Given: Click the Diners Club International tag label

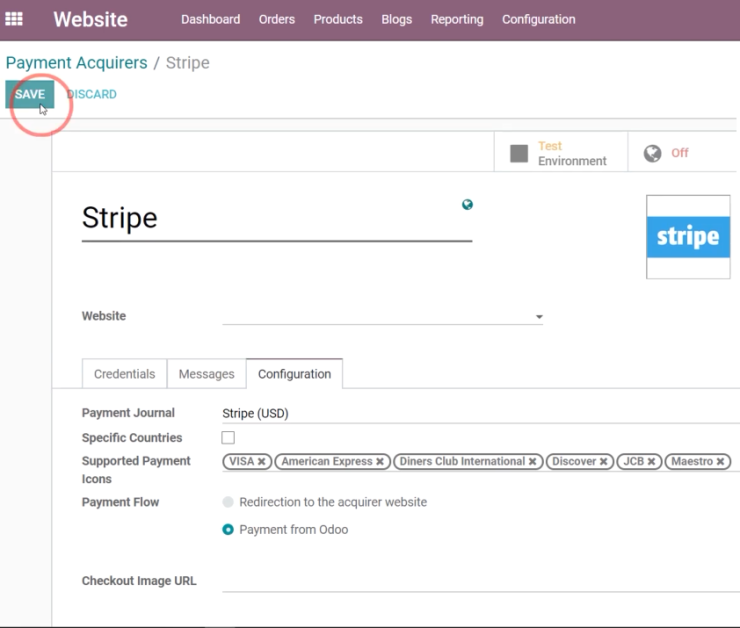Looking at the screenshot, I should pyautogui.click(x=462, y=461).
